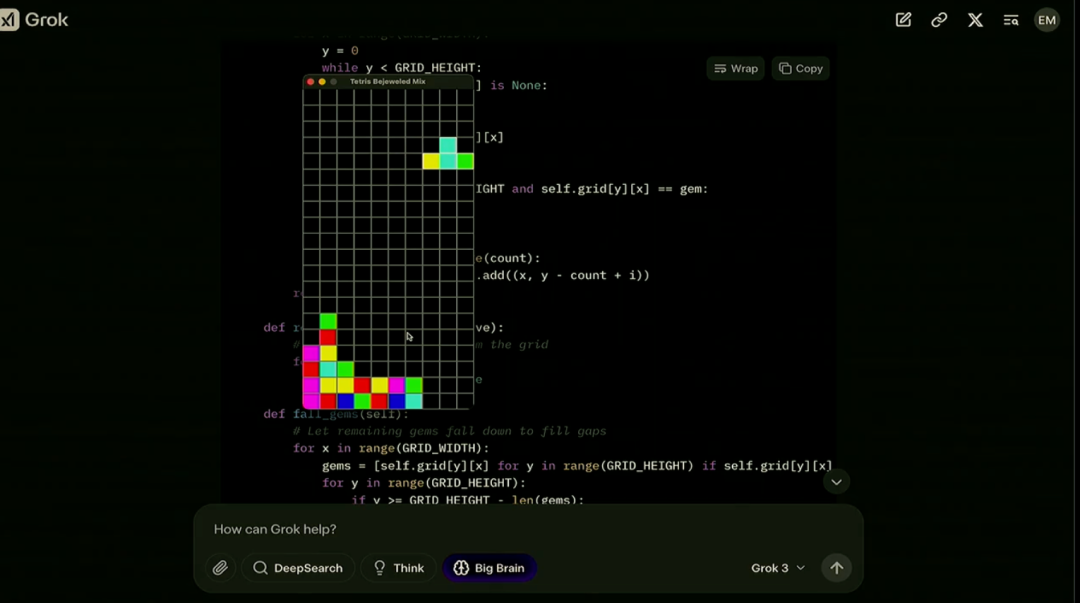Click 'def fall_gems(self):' code line
This screenshot has width=1080, height=603.
pyautogui.click(x=336, y=413)
